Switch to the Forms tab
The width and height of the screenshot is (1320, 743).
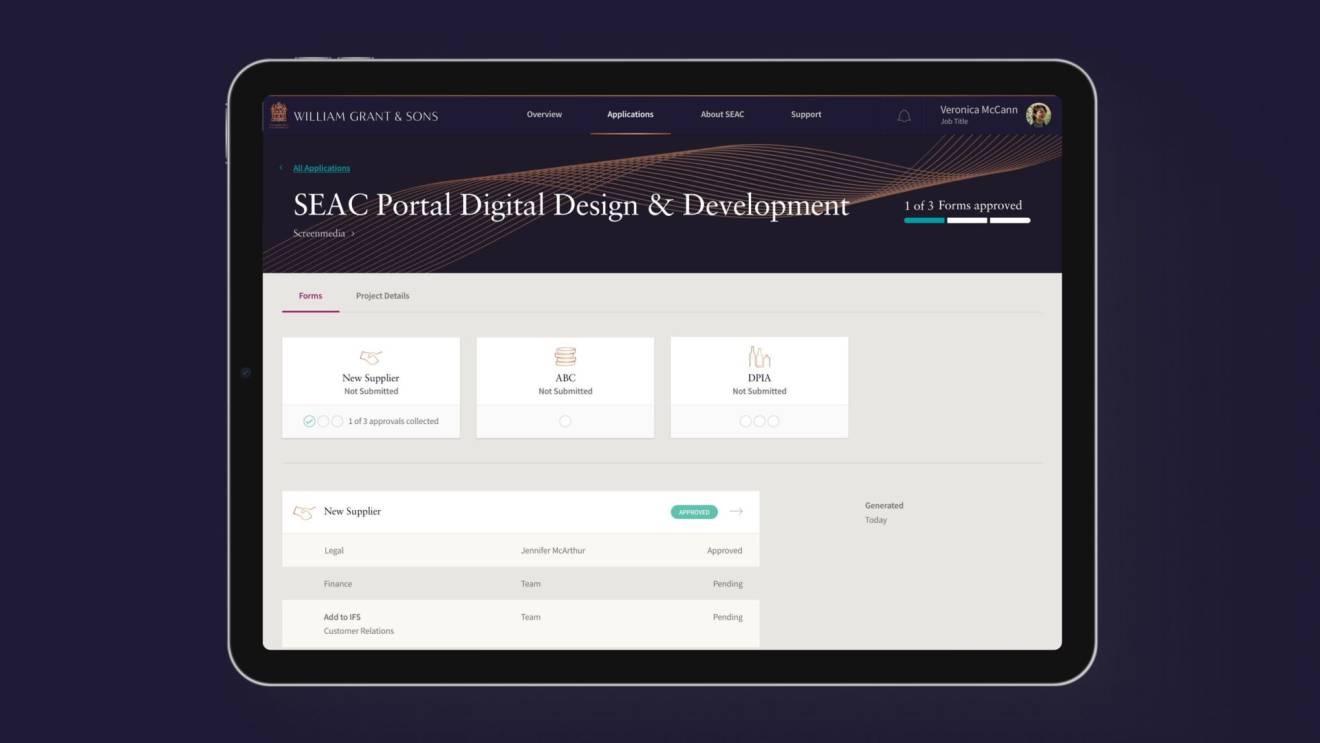tap(310, 296)
